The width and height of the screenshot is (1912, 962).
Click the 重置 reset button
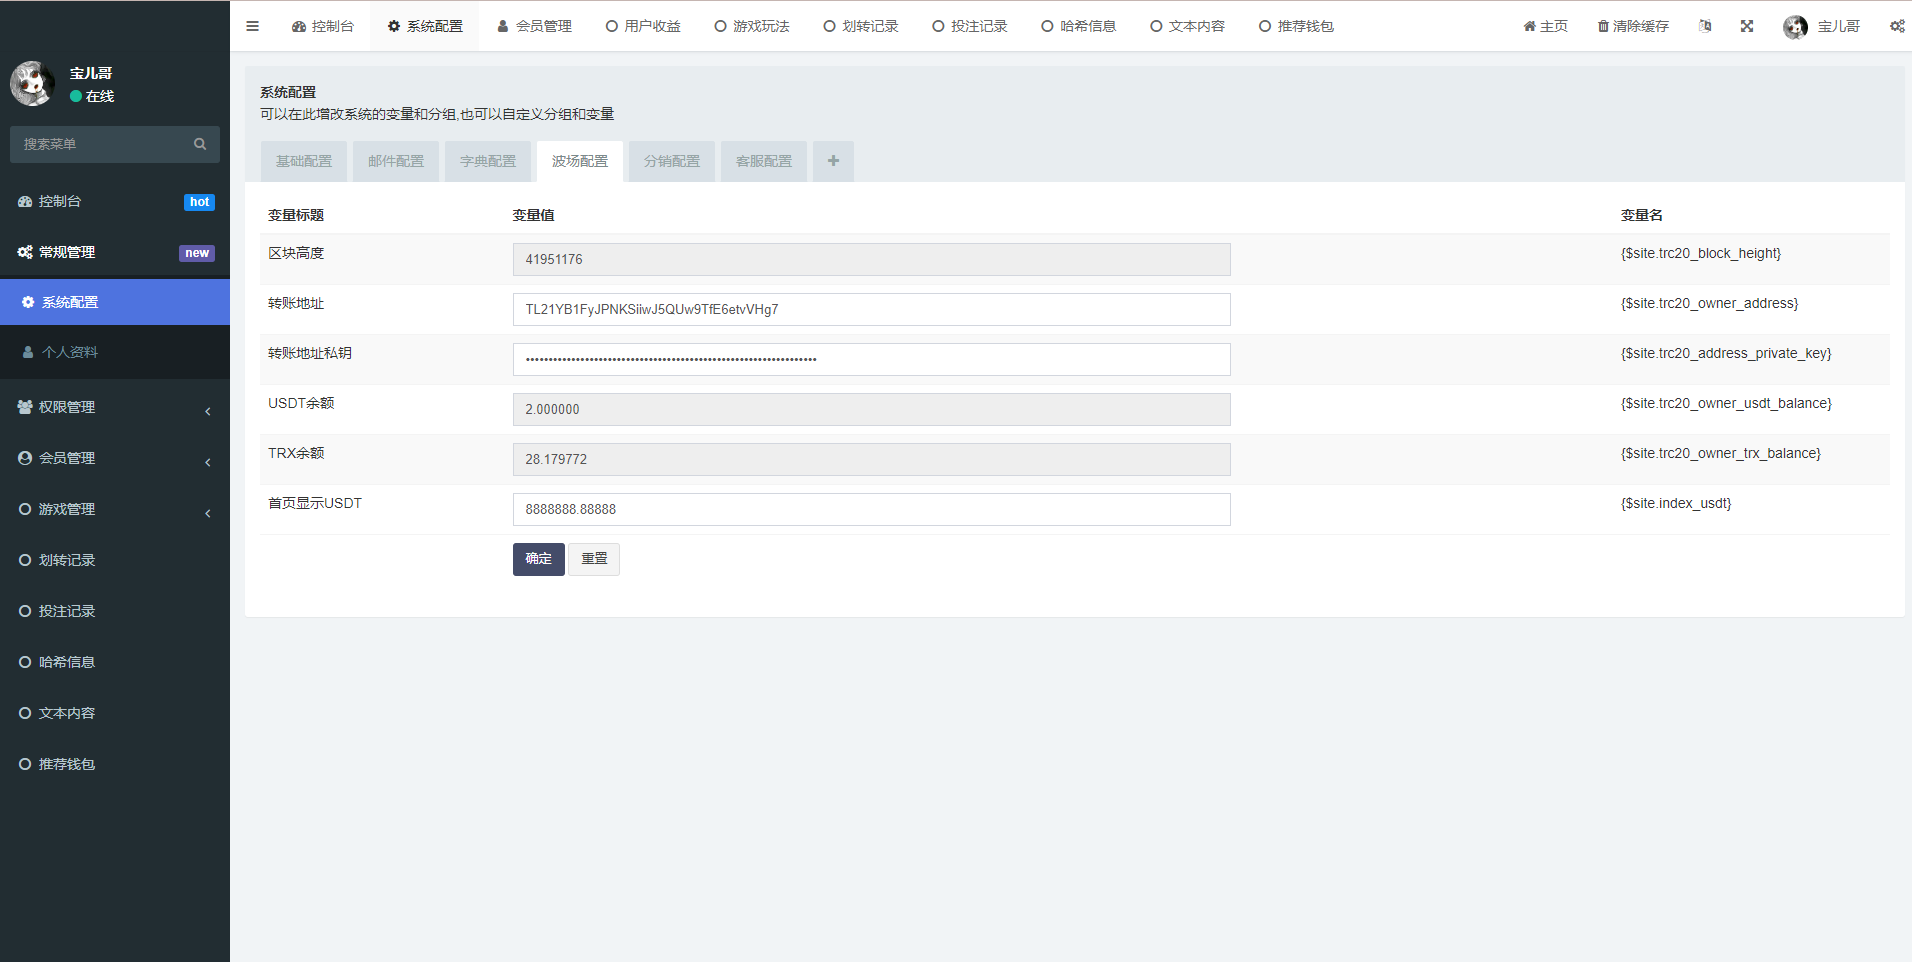click(594, 559)
